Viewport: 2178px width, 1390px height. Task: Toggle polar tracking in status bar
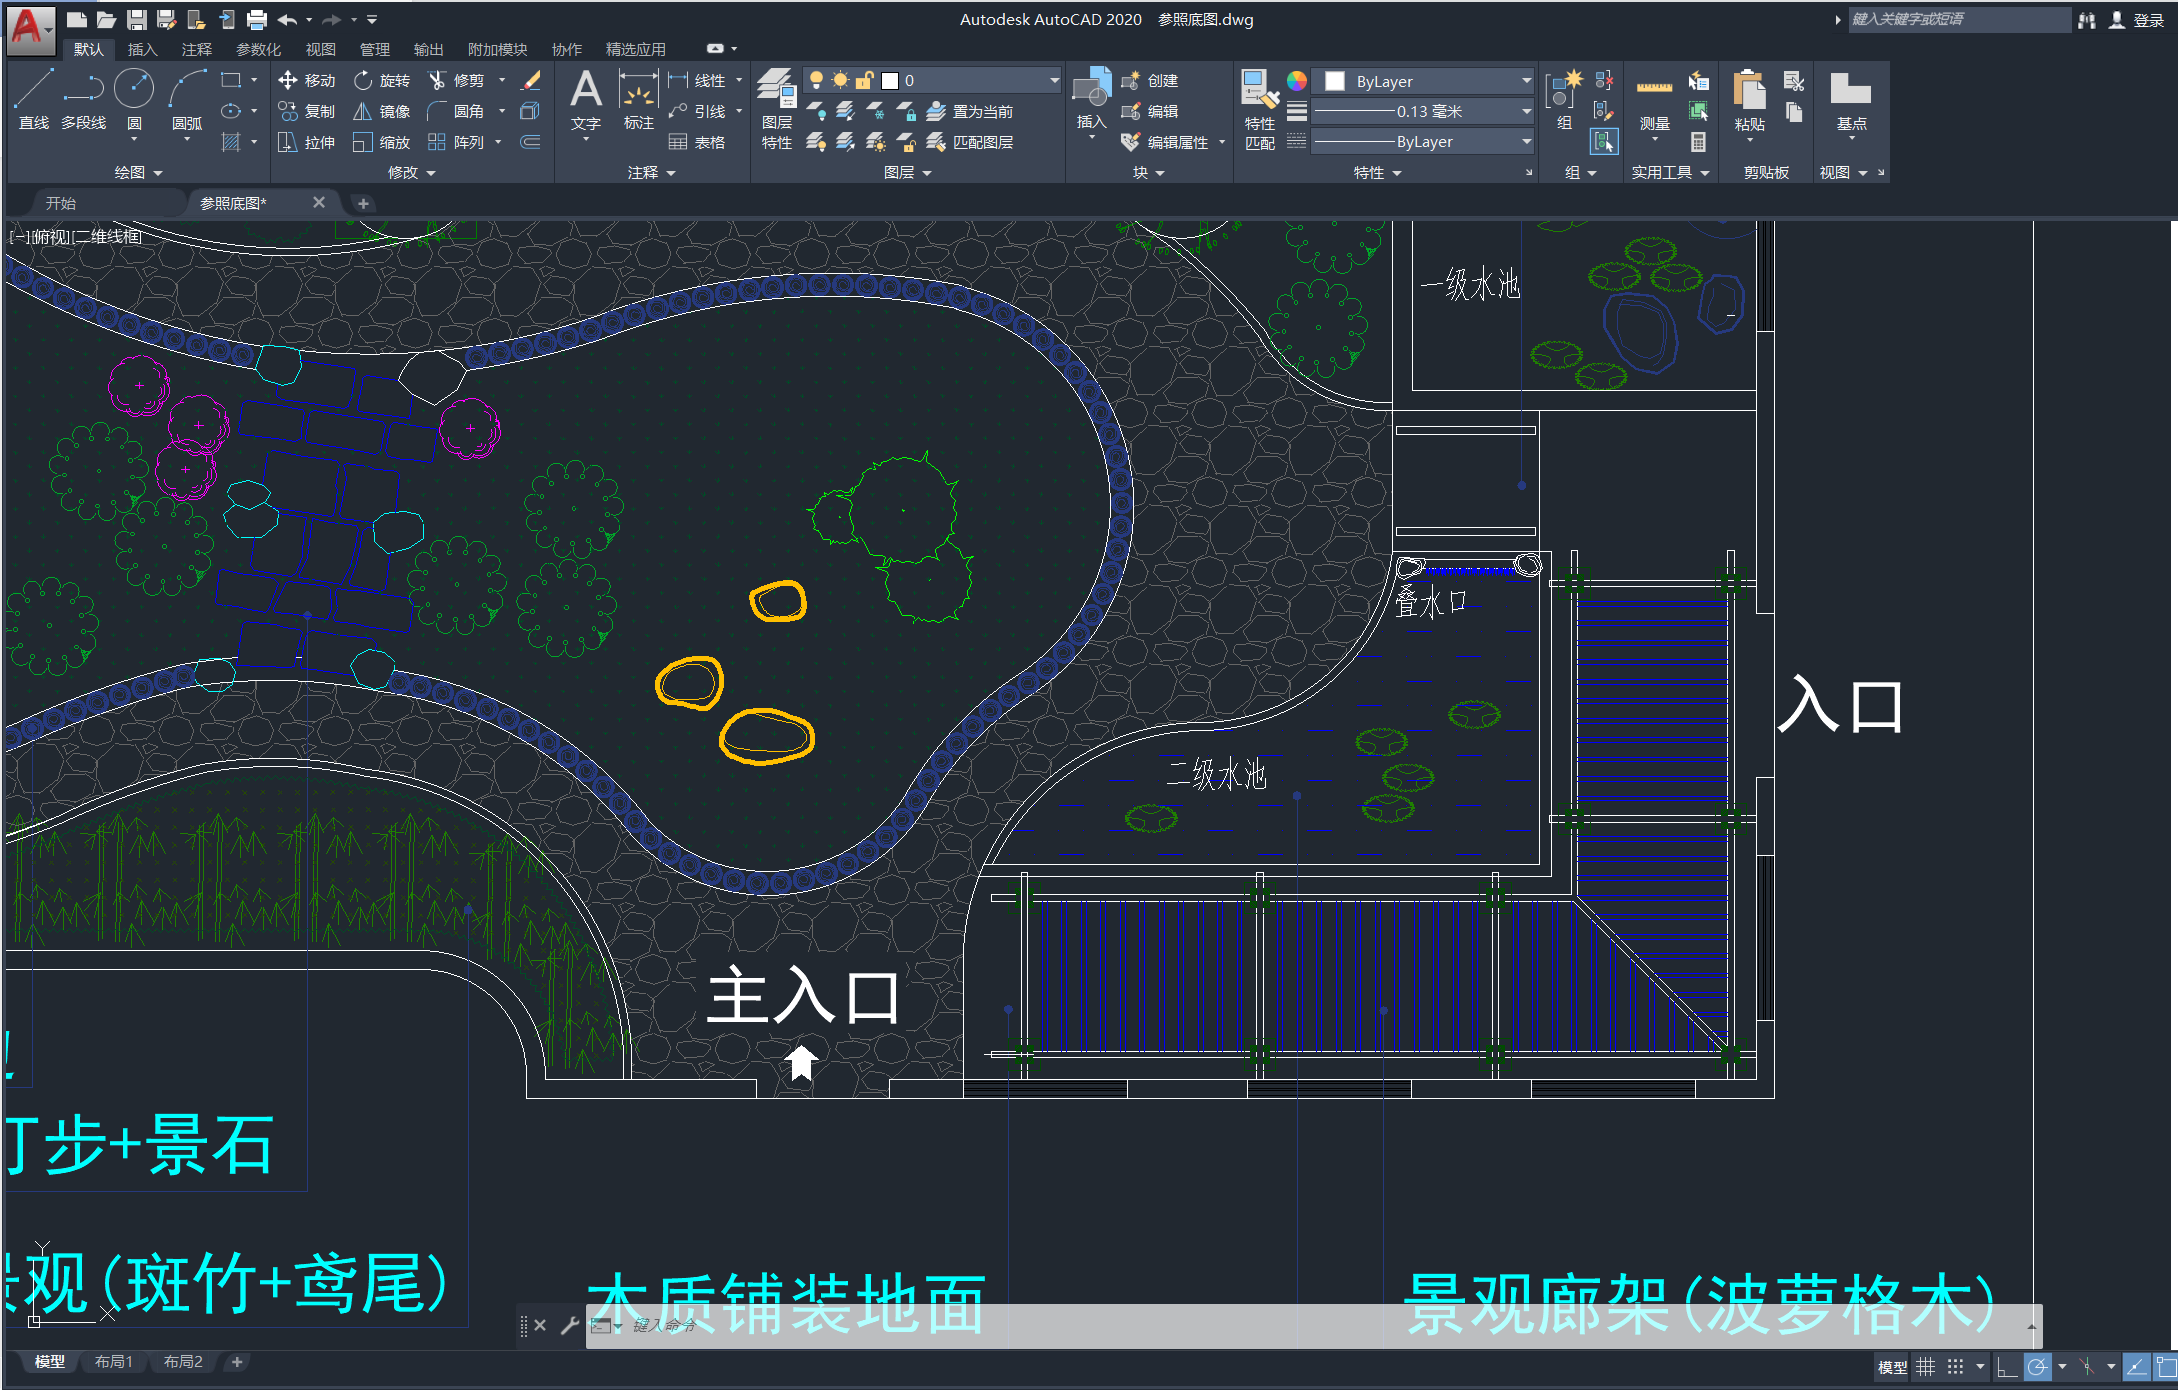pyautogui.click(x=2037, y=1366)
